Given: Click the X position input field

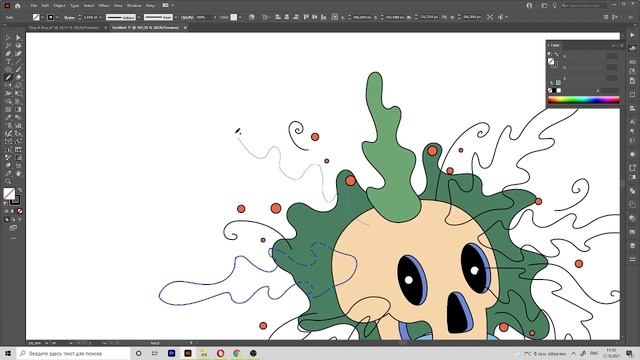Looking at the screenshot, I should point(362,17).
